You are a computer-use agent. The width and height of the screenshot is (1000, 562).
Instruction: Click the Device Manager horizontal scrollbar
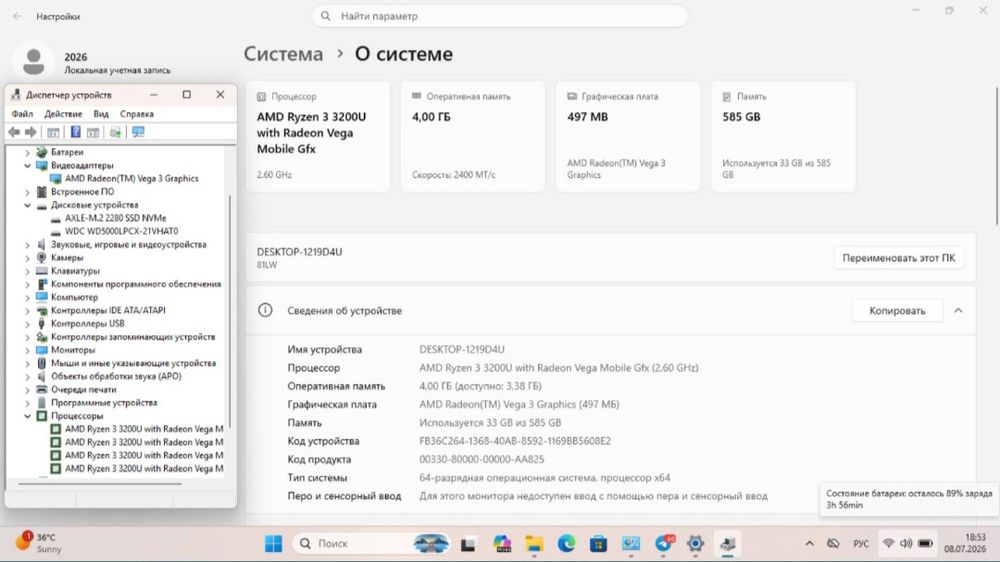[x=100, y=484]
